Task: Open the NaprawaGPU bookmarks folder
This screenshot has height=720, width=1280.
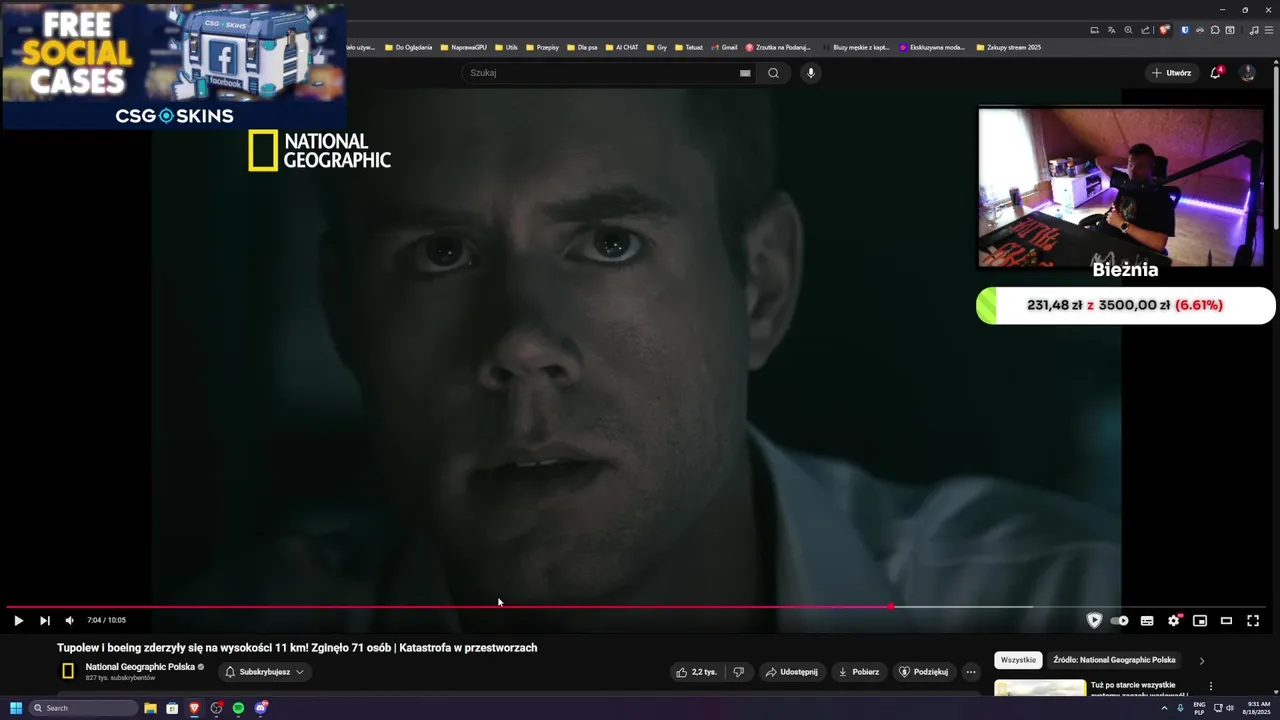Action: (463, 47)
